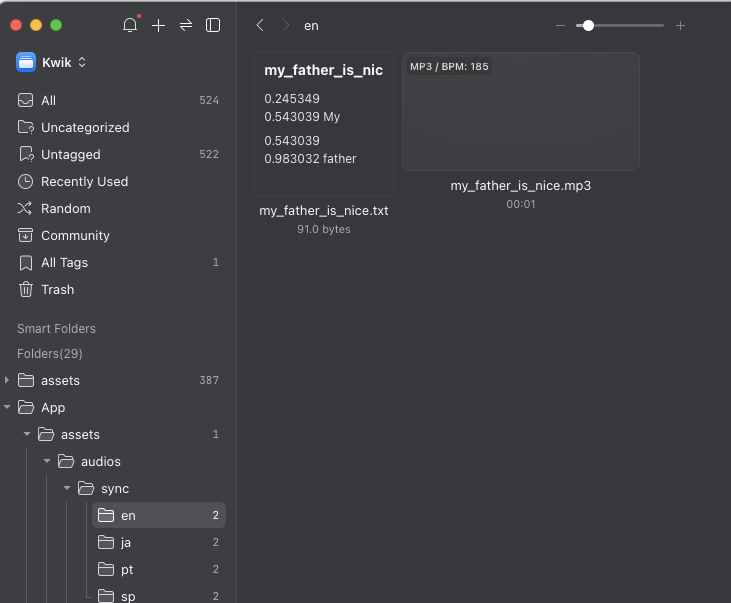Click the folder icon of the App assets subfolder

tap(46, 434)
